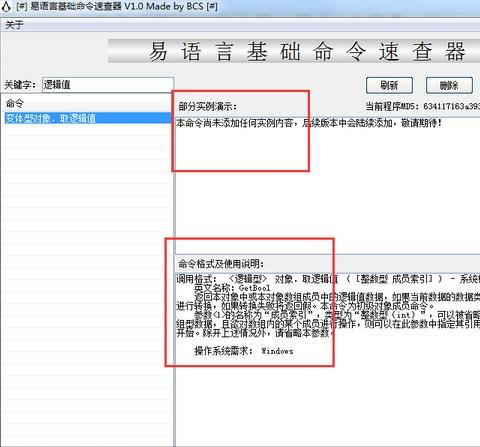Focus the 关键字 input field
This screenshot has height=447, width=480.
(x=108, y=85)
